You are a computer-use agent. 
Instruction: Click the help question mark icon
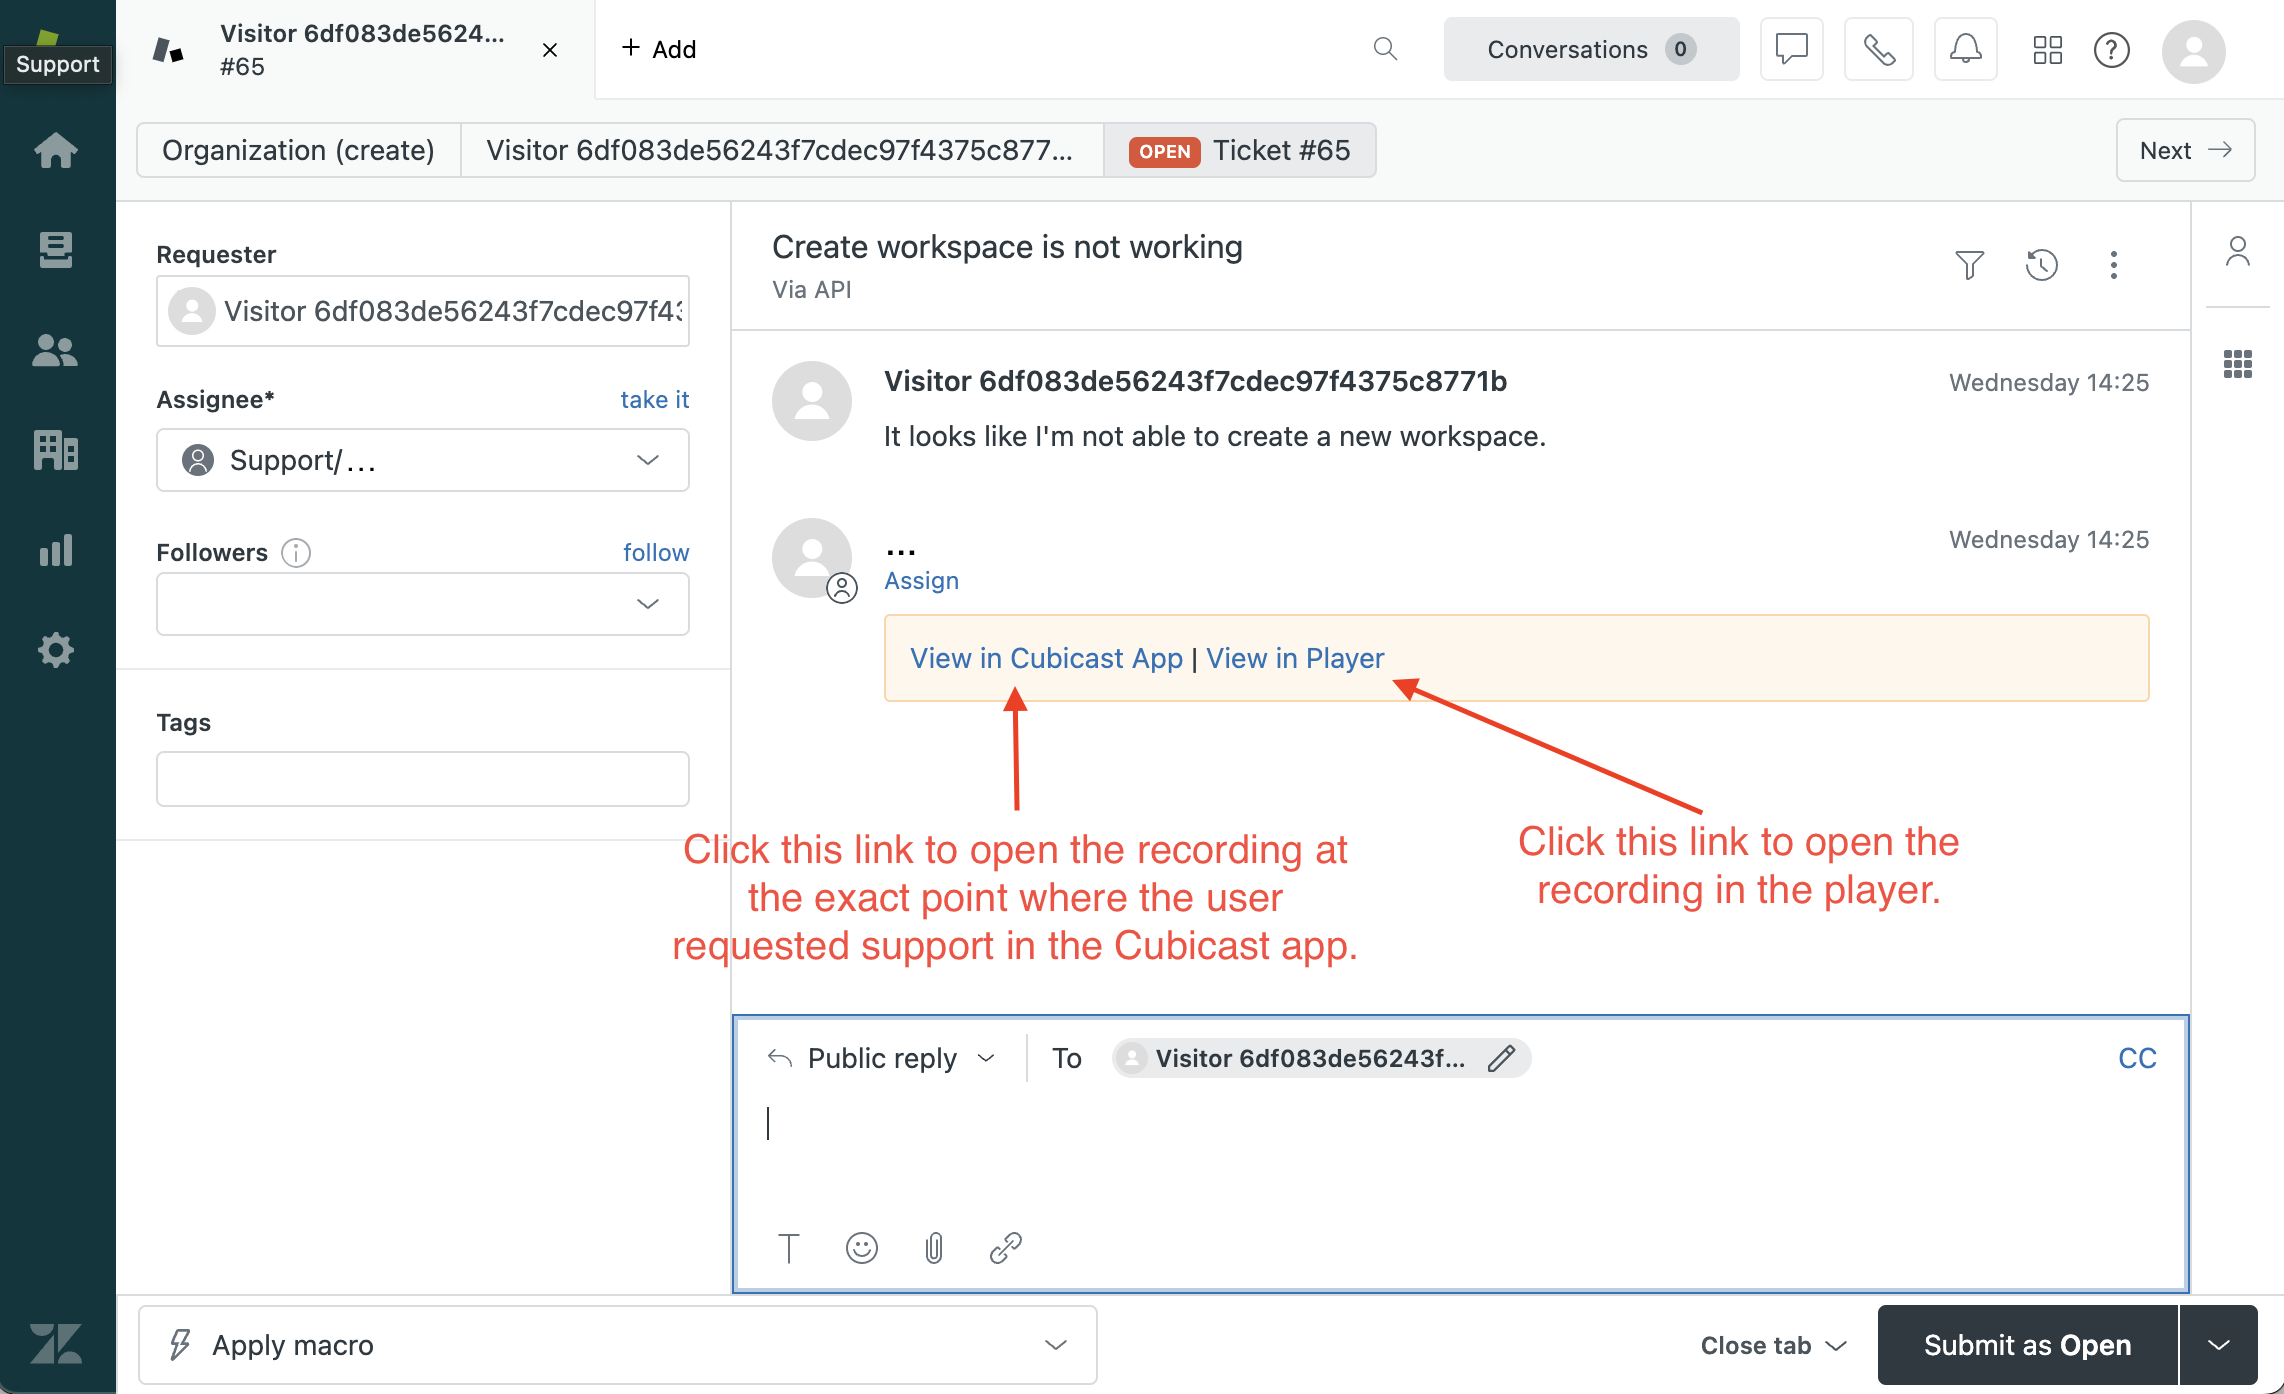(x=2113, y=49)
